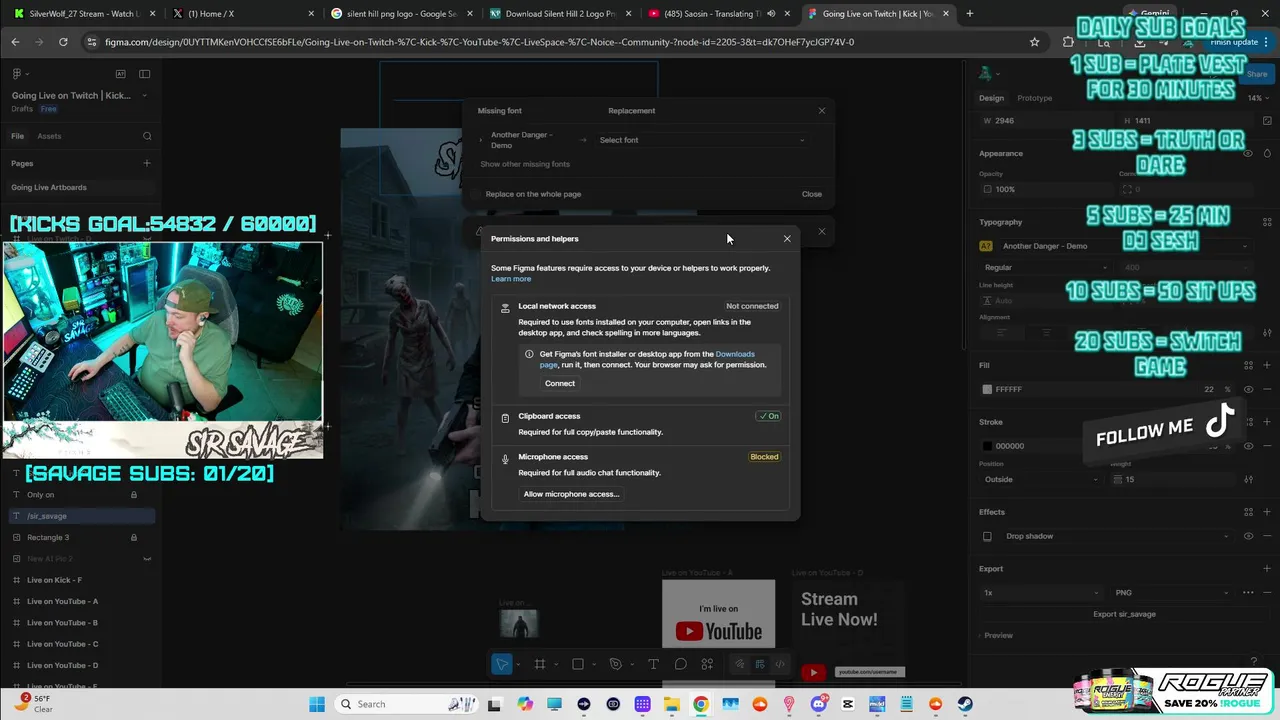
Task: Toggle Drop shadow visibility eye
Action: coord(1248,536)
